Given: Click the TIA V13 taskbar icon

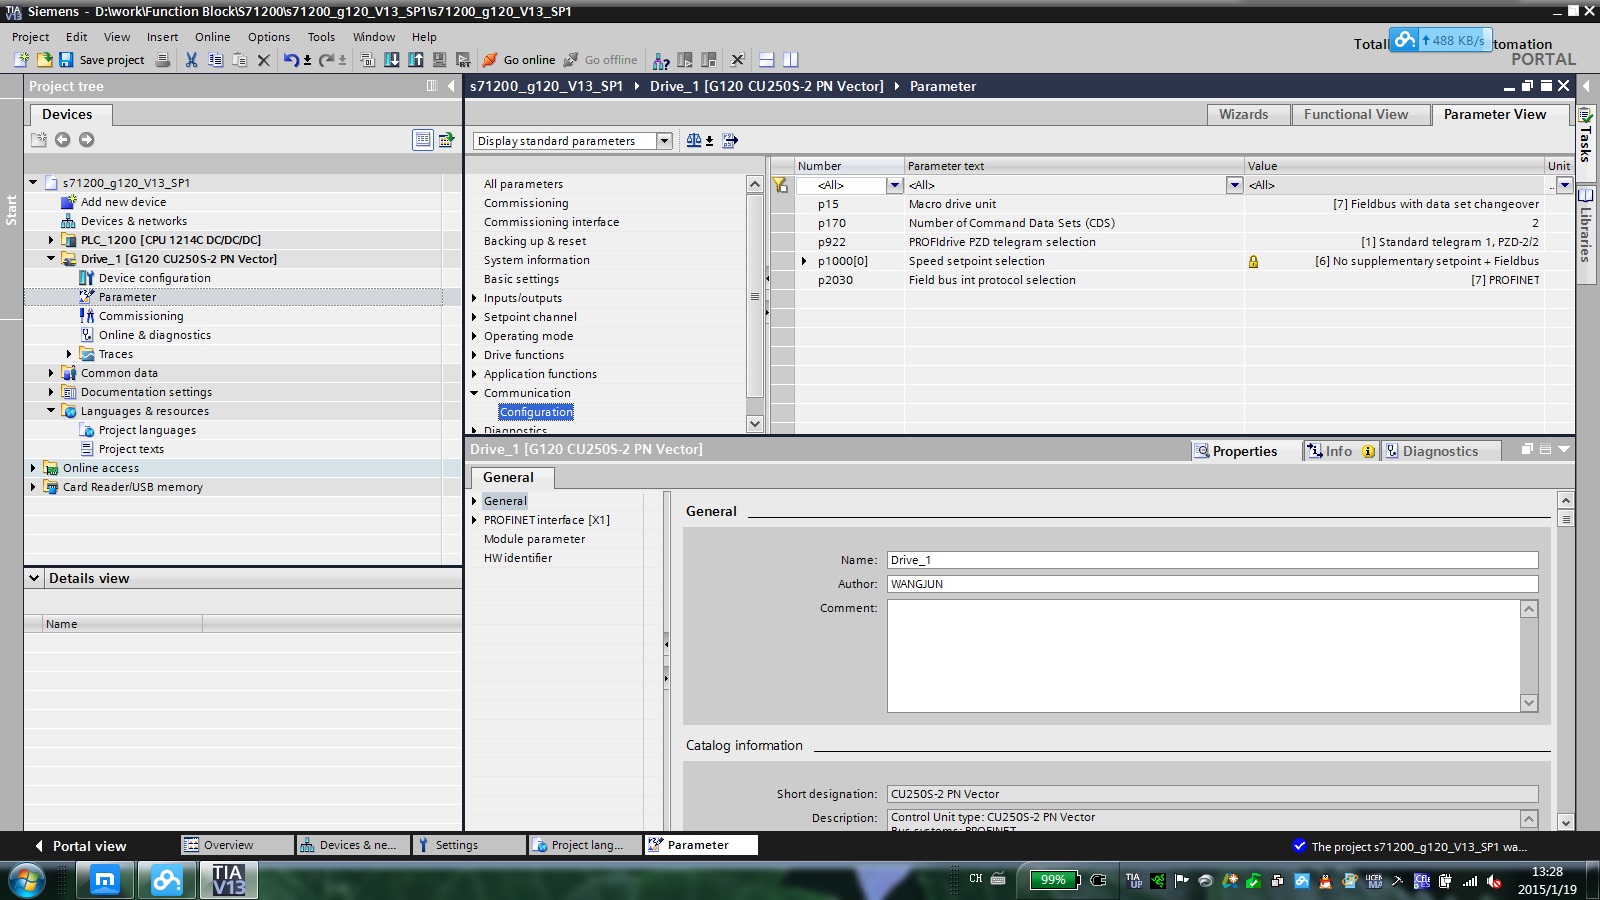Looking at the screenshot, I should (228, 881).
